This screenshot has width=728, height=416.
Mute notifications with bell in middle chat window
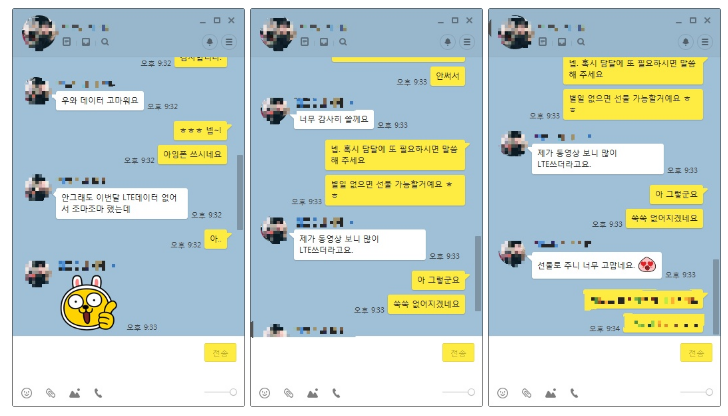[x=448, y=42]
